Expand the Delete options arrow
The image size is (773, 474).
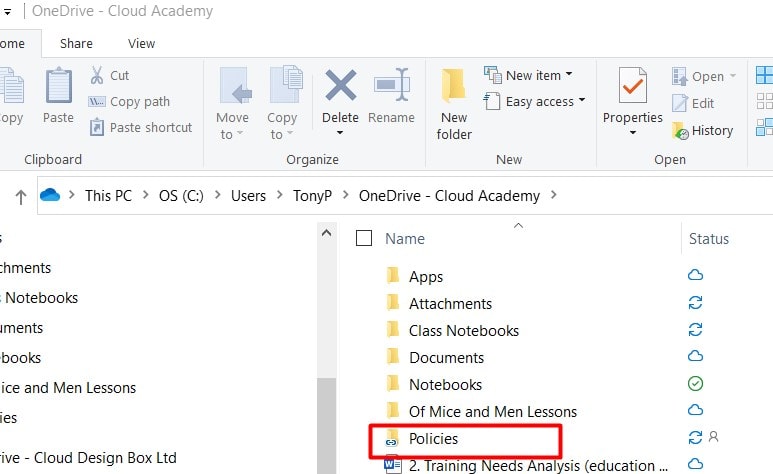(x=340, y=133)
